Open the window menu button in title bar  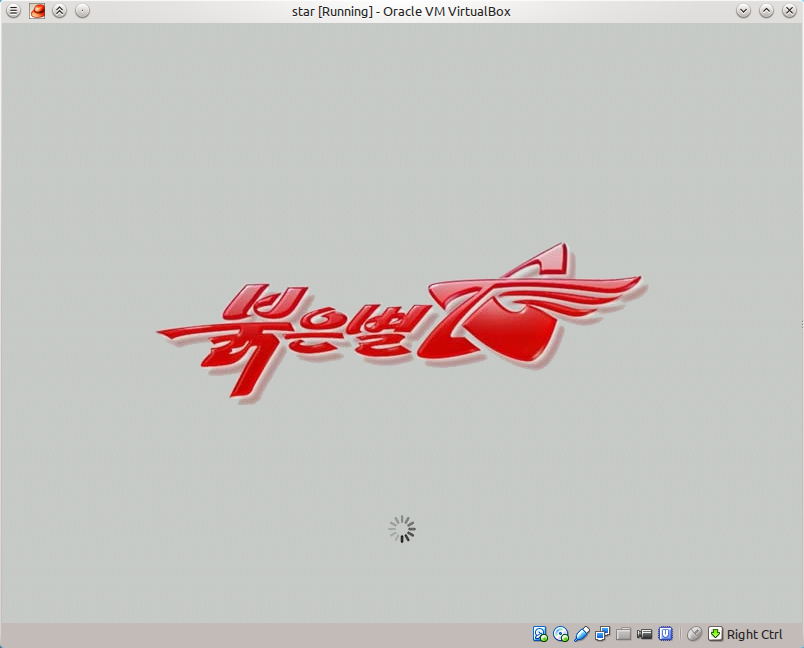[13, 10]
